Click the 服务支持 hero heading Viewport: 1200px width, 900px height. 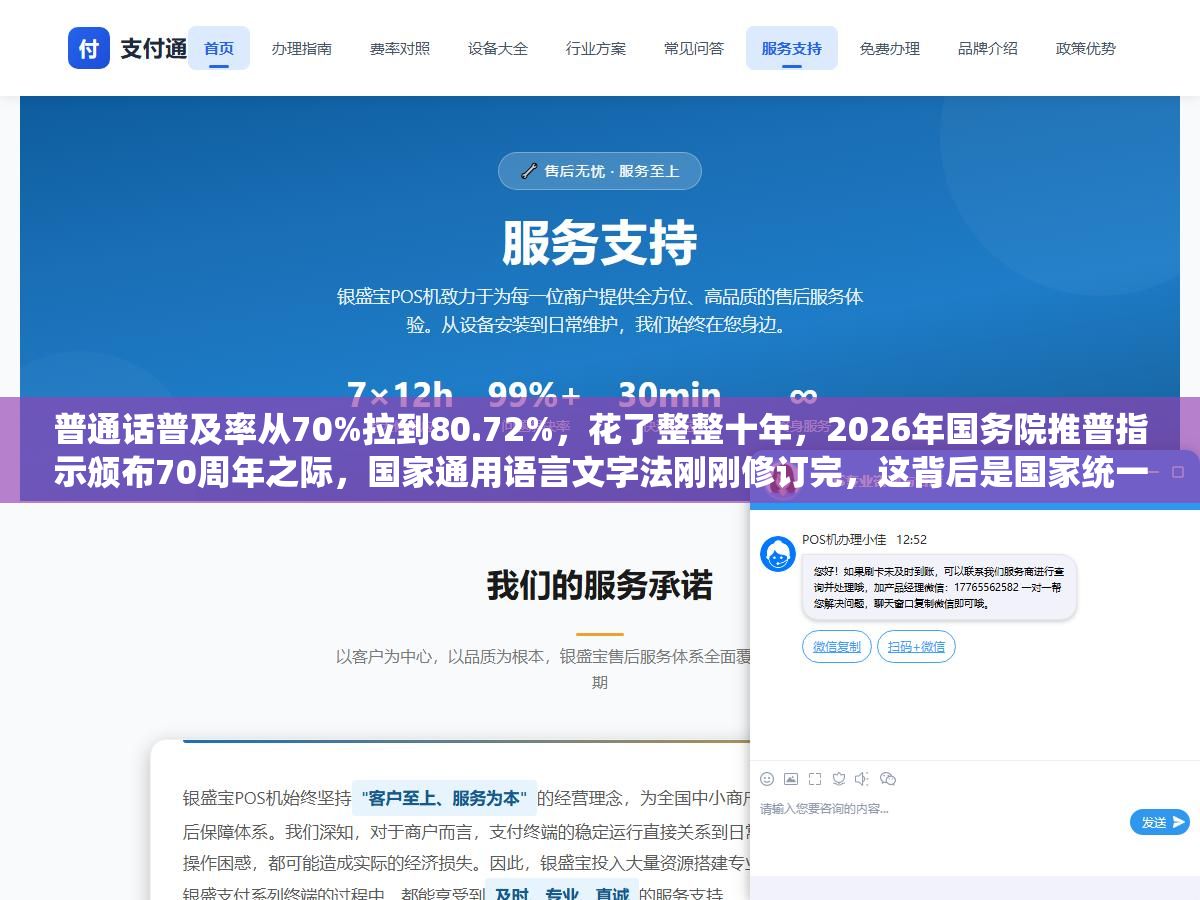pos(600,243)
